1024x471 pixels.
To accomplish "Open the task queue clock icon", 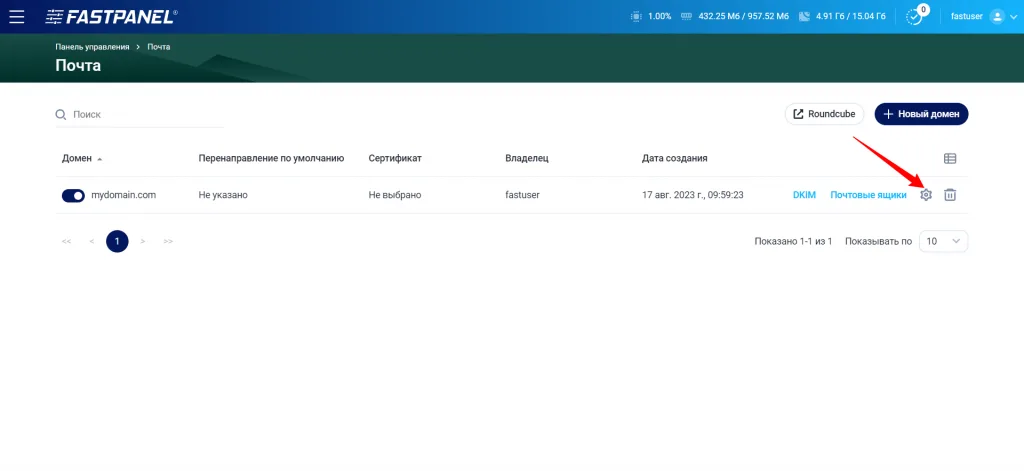I will pyautogui.click(x=916, y=16).
